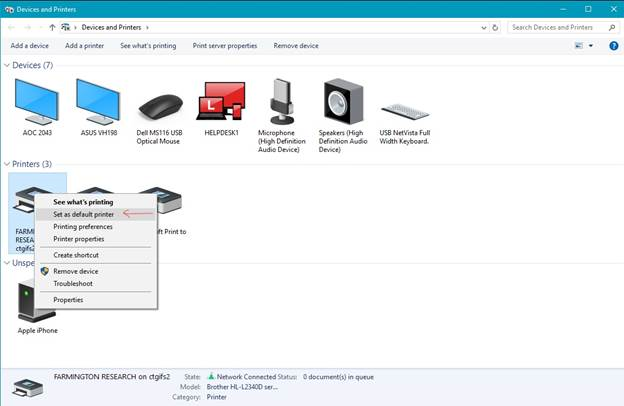
Task: Expand the chevron after Devices and Printers breadcrumb
Action: click(147, 27)
